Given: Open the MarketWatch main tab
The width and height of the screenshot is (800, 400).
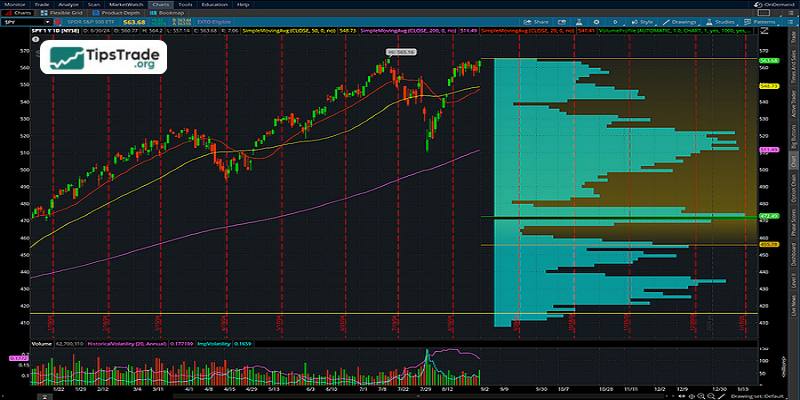Looking at the screenshot, I should [x=126, y=4].
